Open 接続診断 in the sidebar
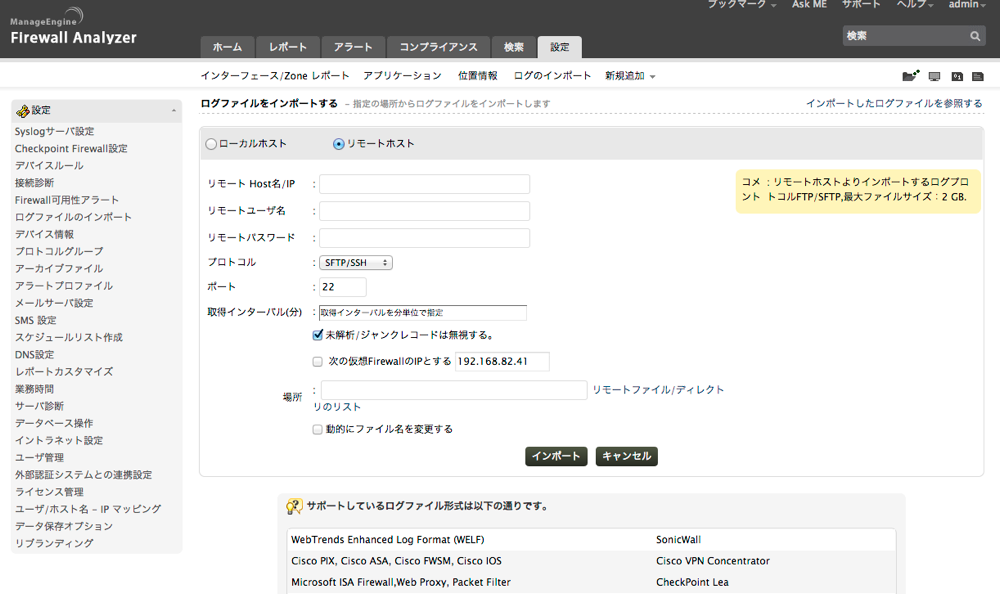This screenshot has height=594, width=1000. (x=34, y=183)
